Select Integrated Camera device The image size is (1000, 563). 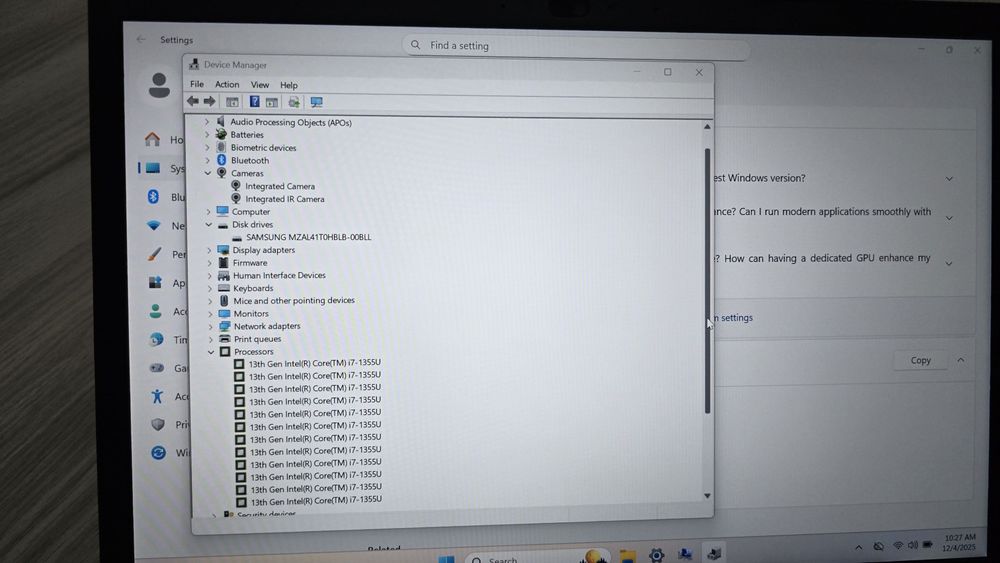click(280, 186)
